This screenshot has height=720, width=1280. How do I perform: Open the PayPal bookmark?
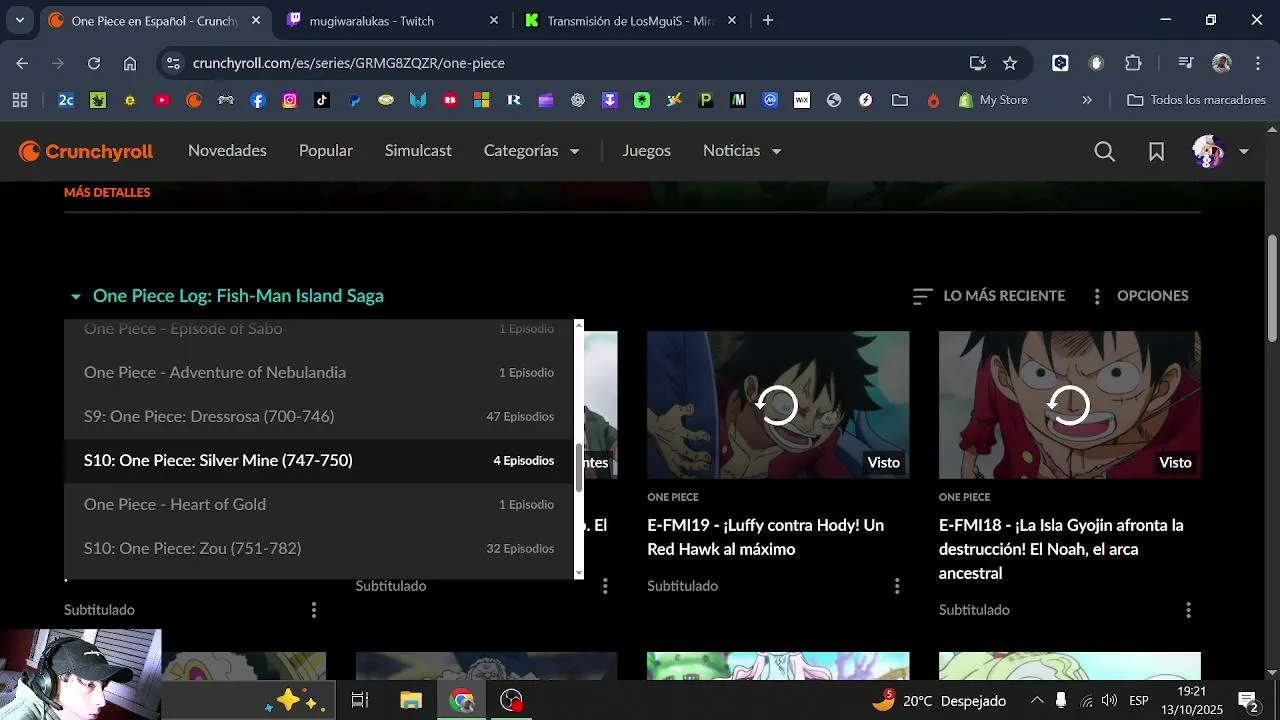coord(354,100)
